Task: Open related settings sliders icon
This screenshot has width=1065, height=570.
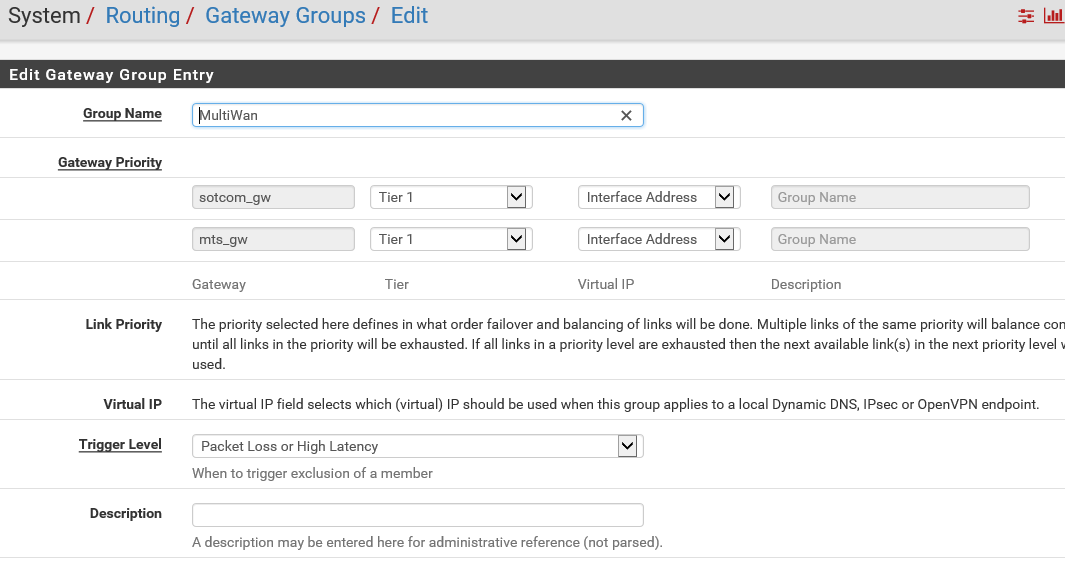Action: point(1026,16)
